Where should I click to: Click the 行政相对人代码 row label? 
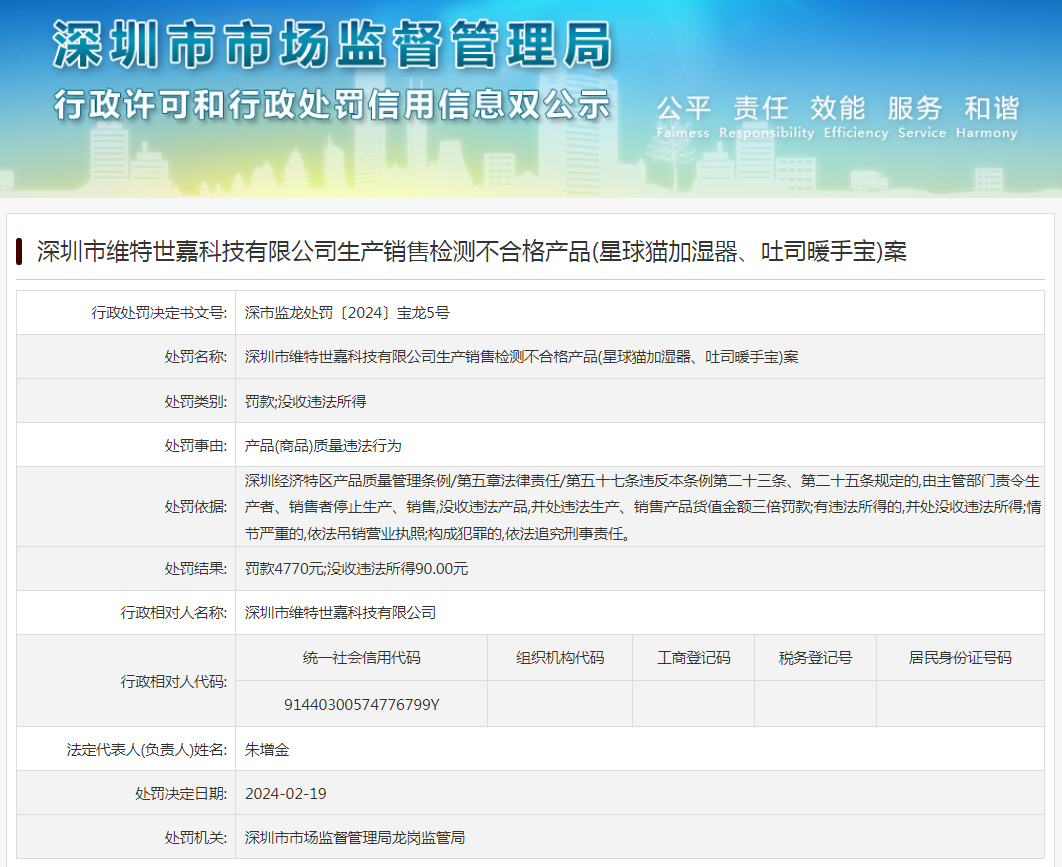click(x=173, y=681)
